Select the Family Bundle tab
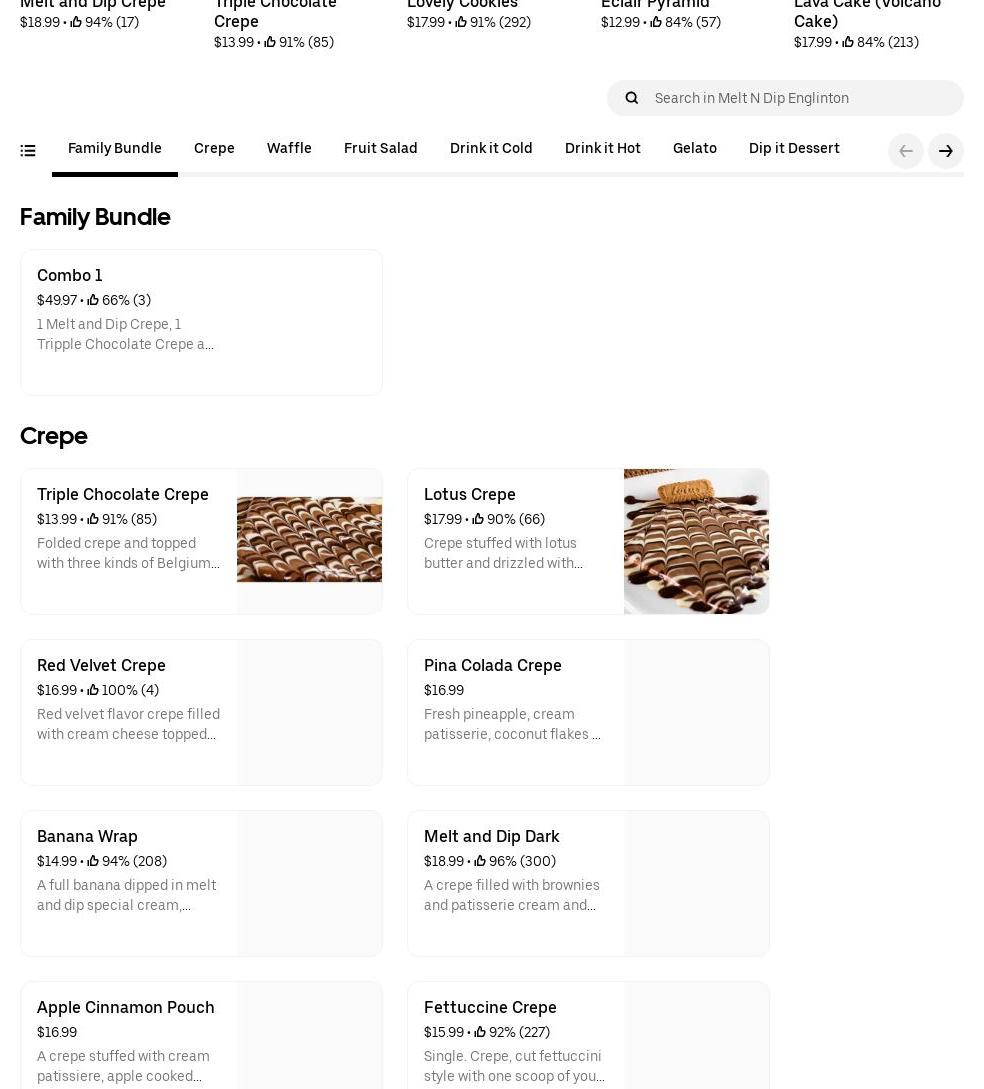This screenshot has width=984, height=1089. pyautogui.click(x=115, y=149)
